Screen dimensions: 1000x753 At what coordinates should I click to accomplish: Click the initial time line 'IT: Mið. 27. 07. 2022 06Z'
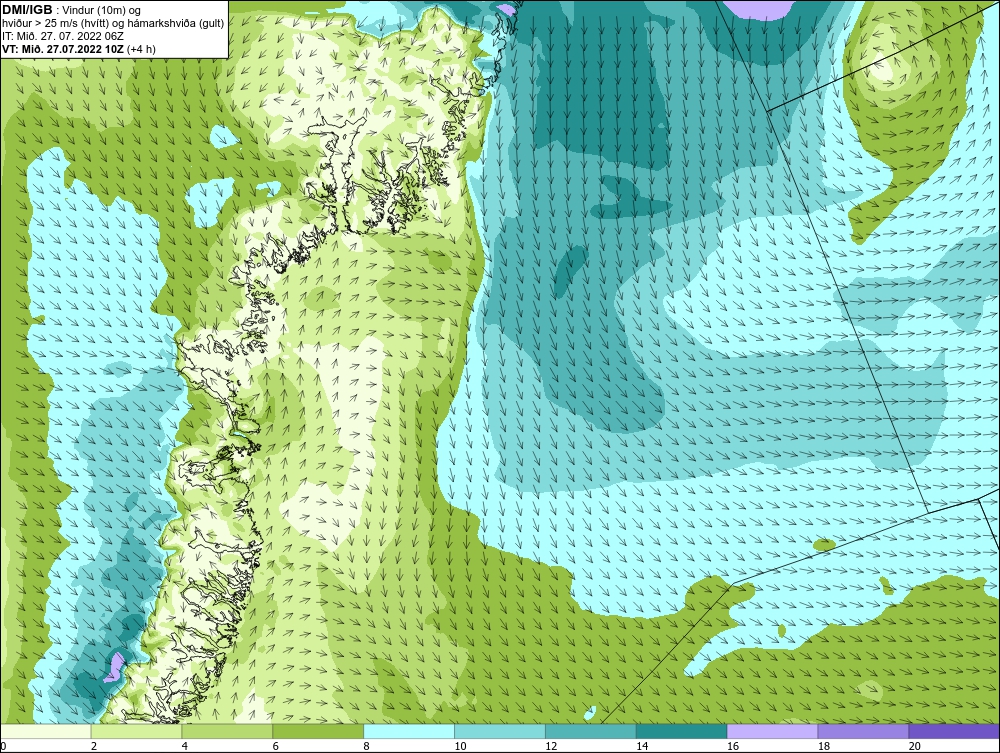62,36
